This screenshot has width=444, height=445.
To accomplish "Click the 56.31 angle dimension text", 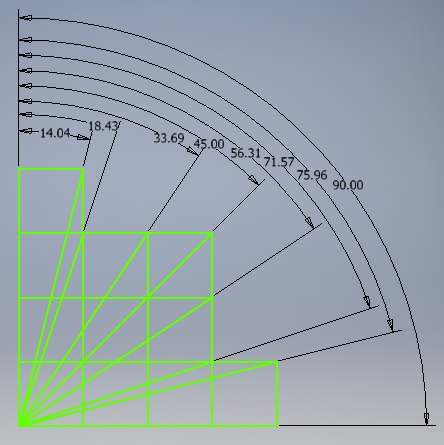I will click(x=246, y=153).
